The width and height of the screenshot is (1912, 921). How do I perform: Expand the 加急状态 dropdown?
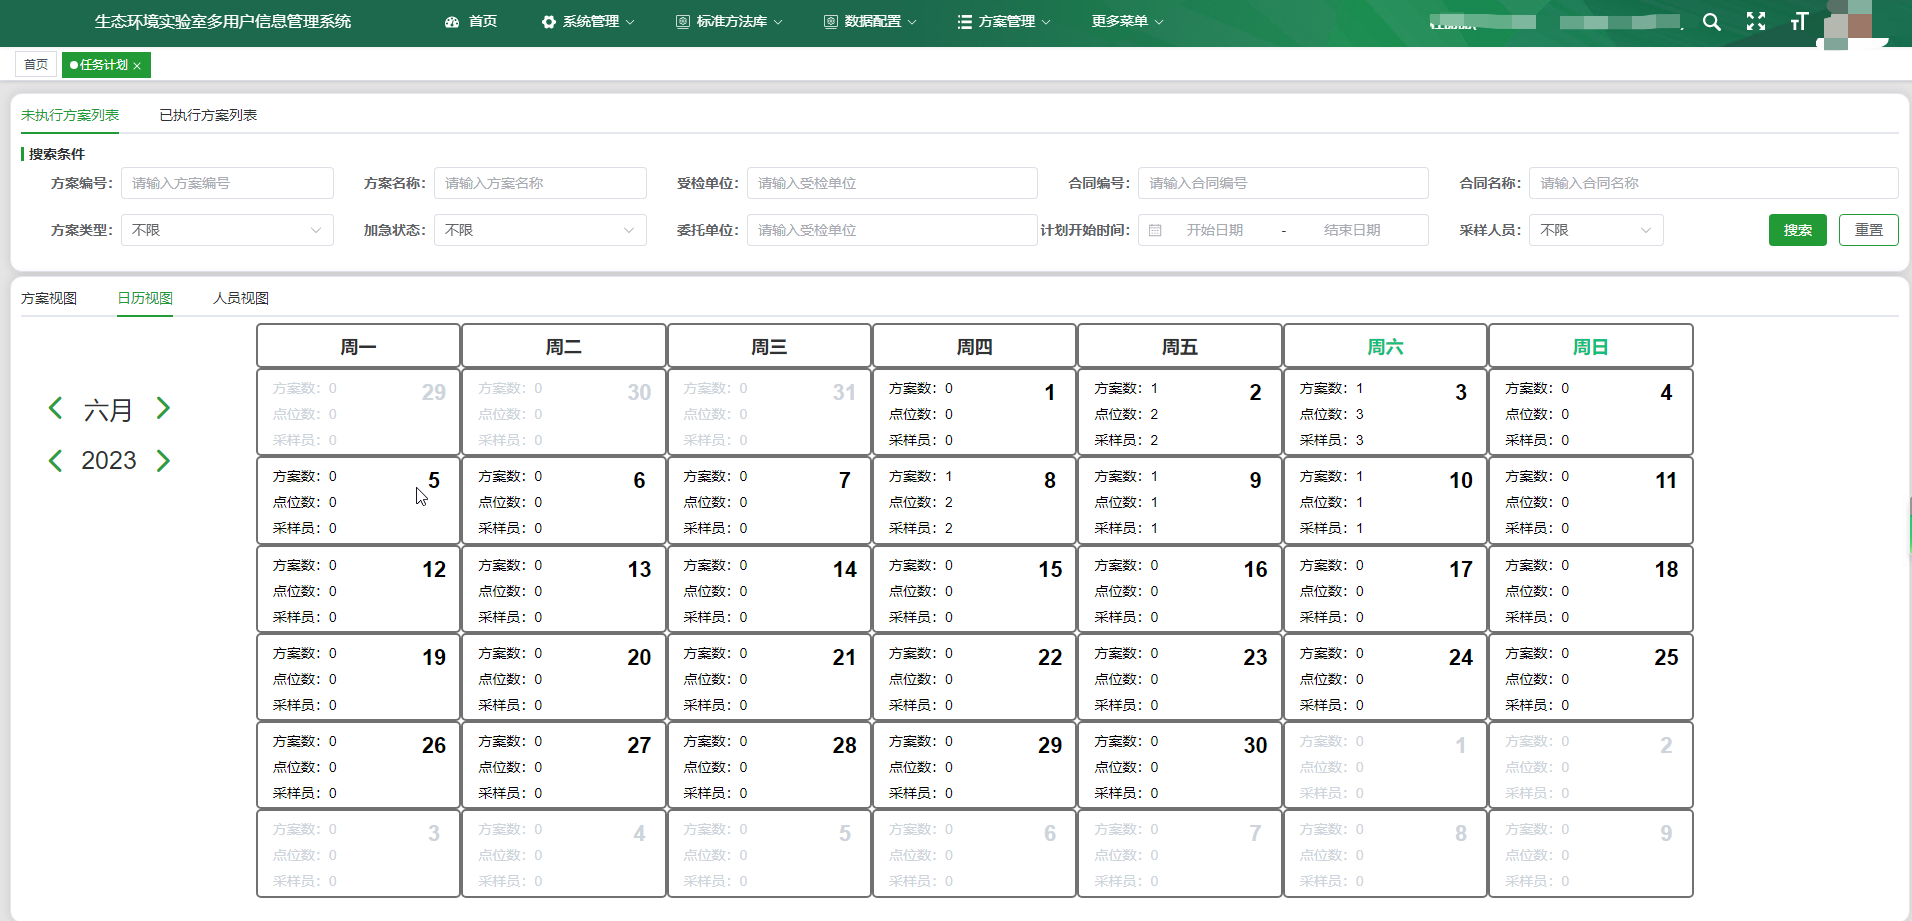coord(540,230)
